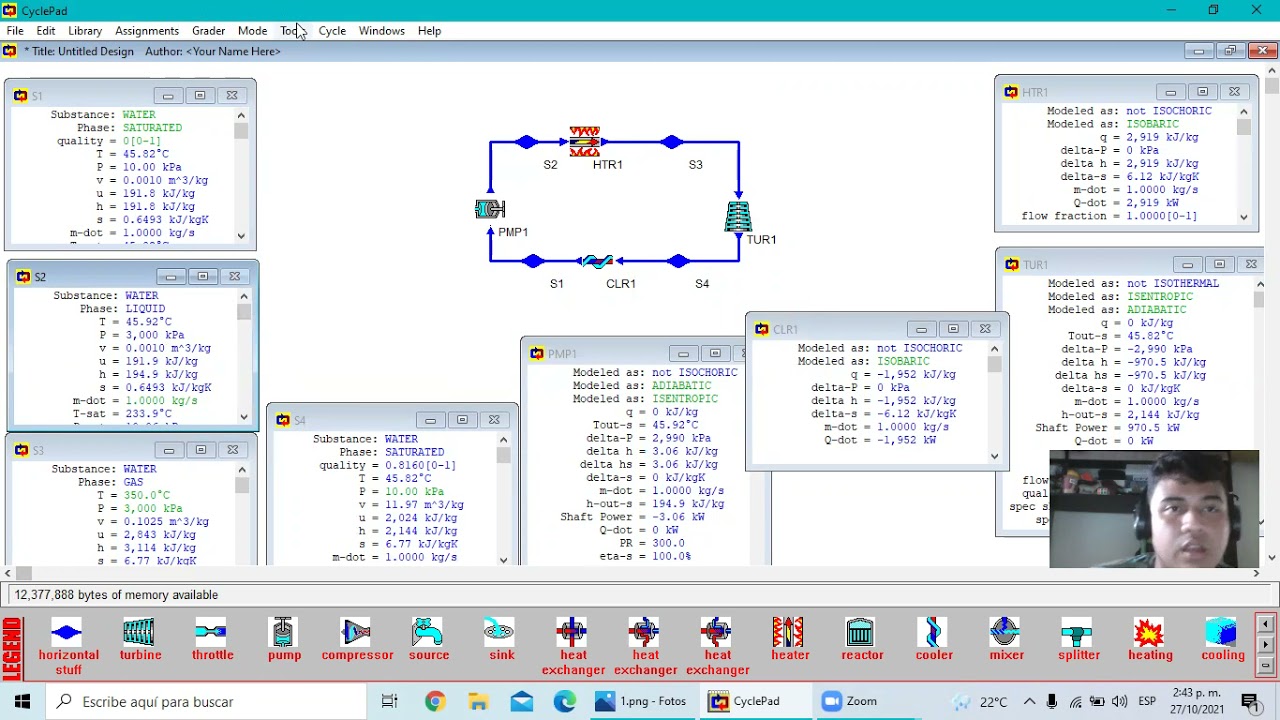1280x720 pixels.
Task: Click the down arrow in the S1 panel scrollbar
Action: click(x=241, y=236)
